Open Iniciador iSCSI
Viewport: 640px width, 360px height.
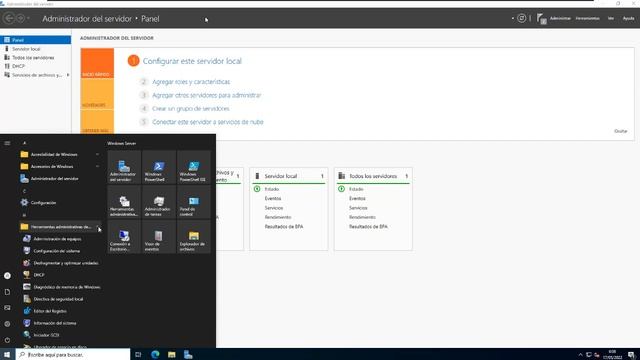(60, 335)
